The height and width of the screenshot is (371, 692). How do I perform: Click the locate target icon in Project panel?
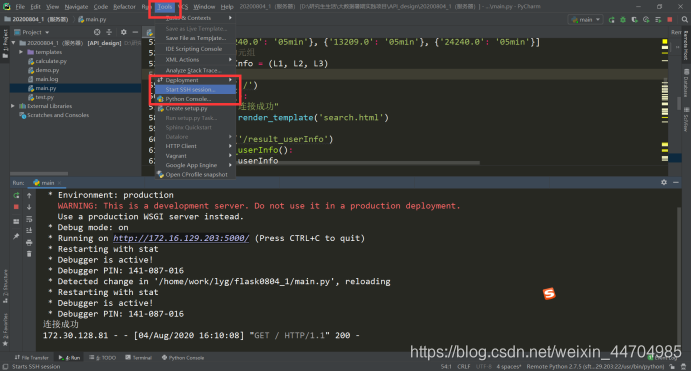(97, 32)
